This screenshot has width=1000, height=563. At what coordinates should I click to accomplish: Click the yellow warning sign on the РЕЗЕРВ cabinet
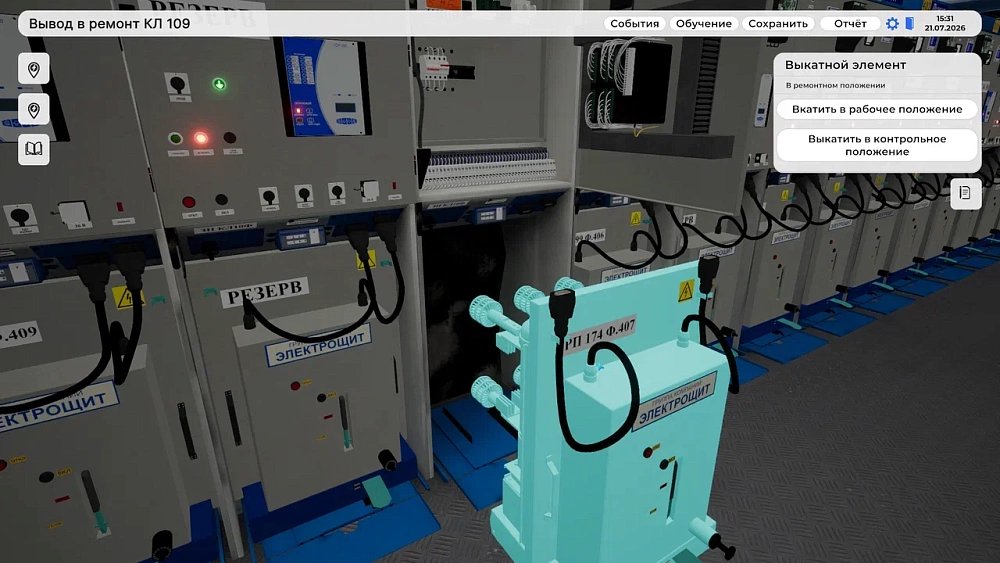366,260
